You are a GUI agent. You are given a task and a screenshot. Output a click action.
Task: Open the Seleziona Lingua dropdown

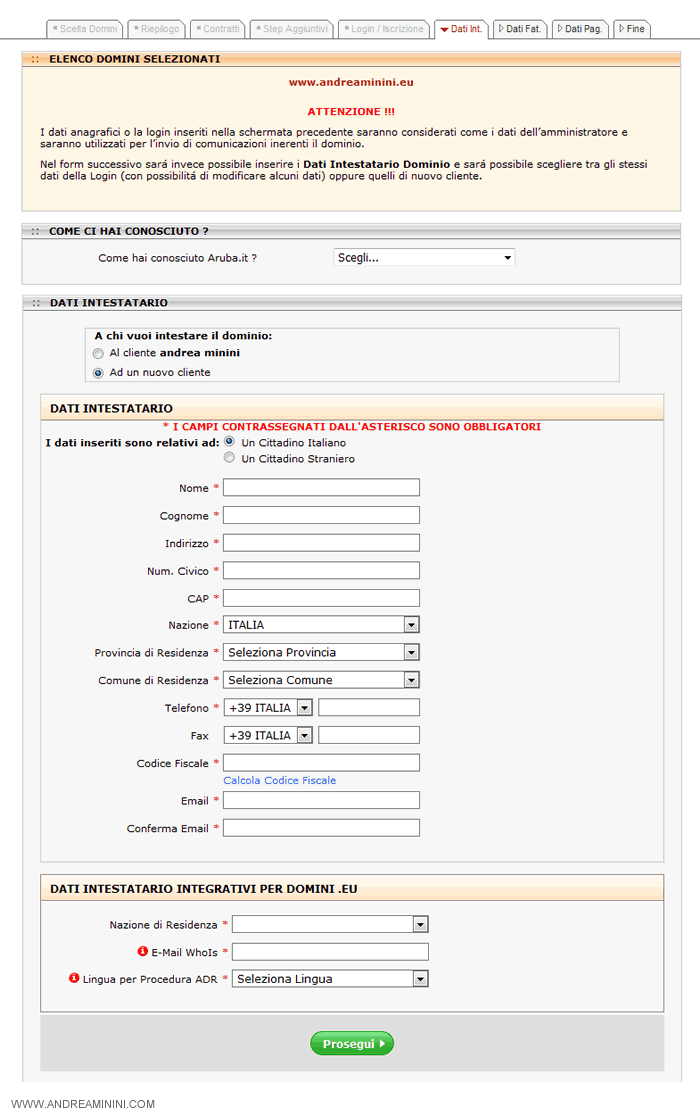click(330, 979)
